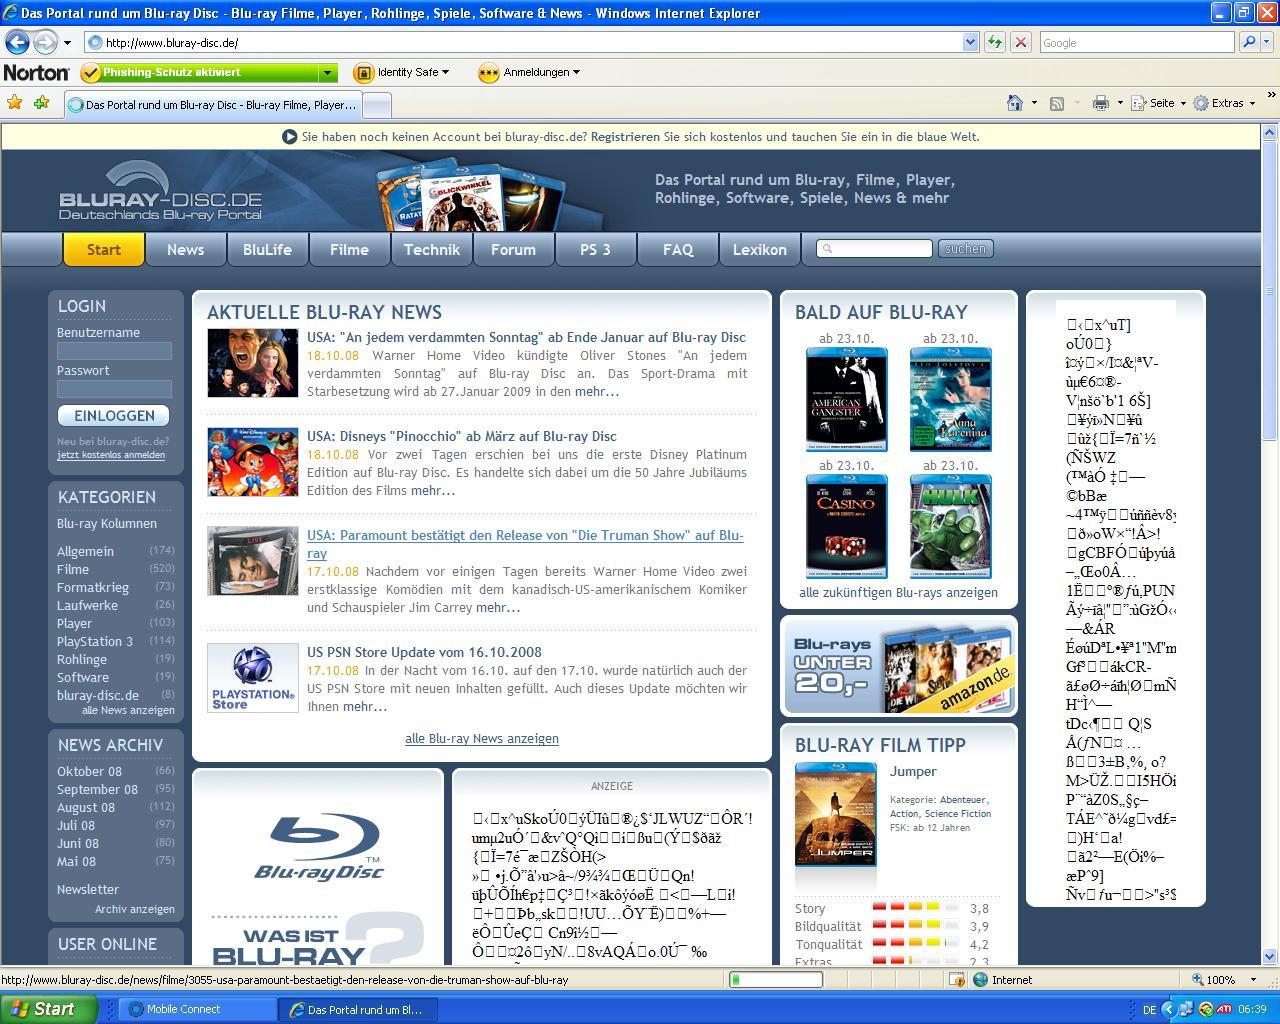Click the RSS feeds icon

tap(1056, 103)
